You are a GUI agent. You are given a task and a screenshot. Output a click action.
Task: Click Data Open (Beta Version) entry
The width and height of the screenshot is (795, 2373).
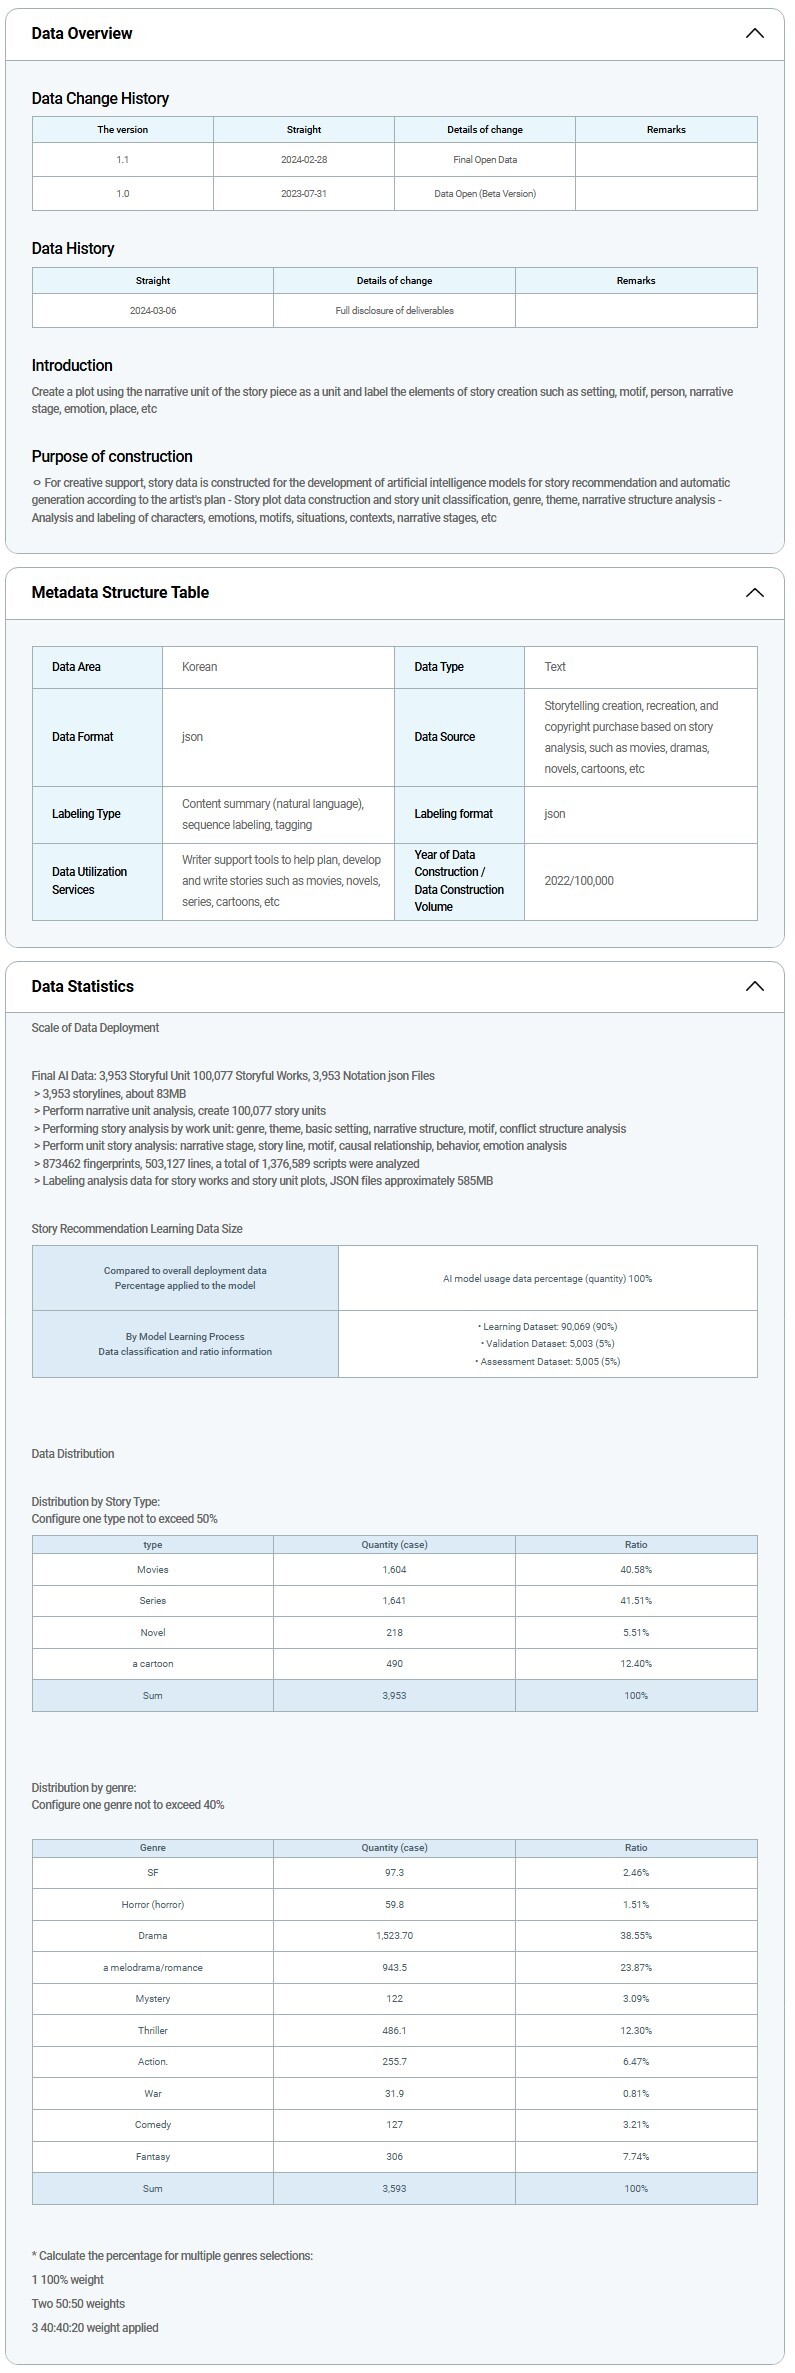(484, 194)
